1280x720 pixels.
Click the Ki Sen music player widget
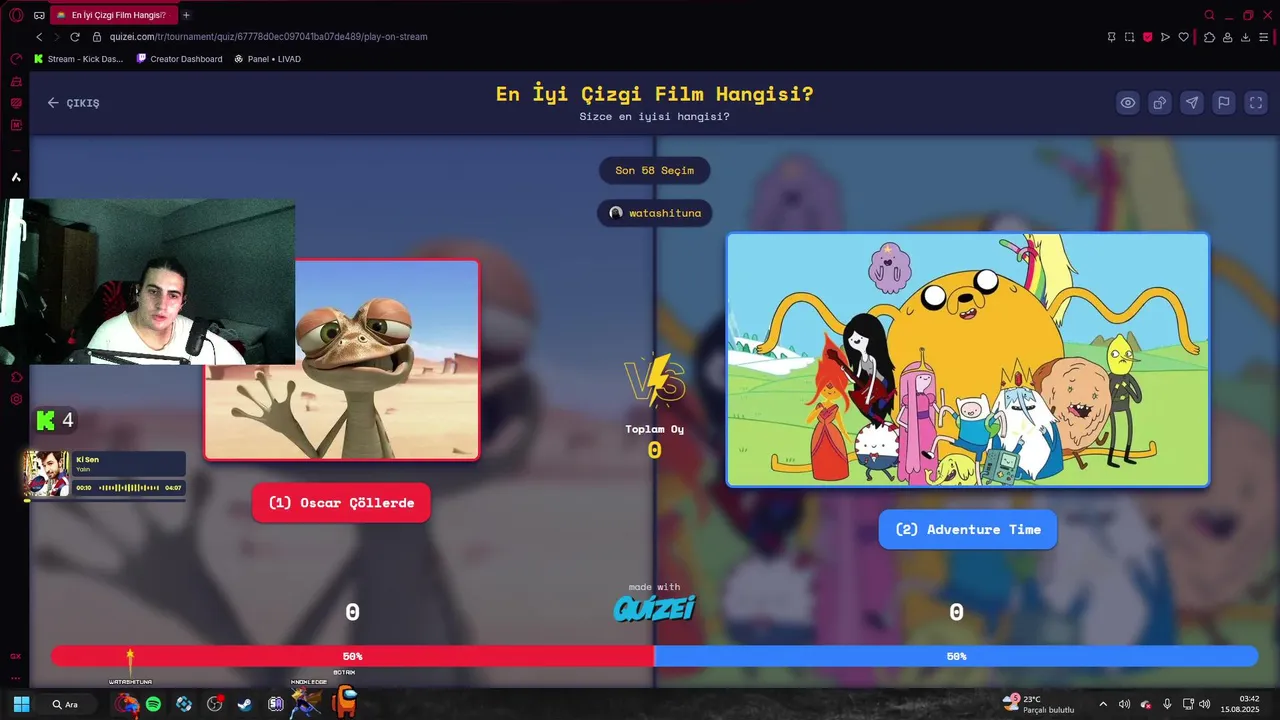click(105, 474)
